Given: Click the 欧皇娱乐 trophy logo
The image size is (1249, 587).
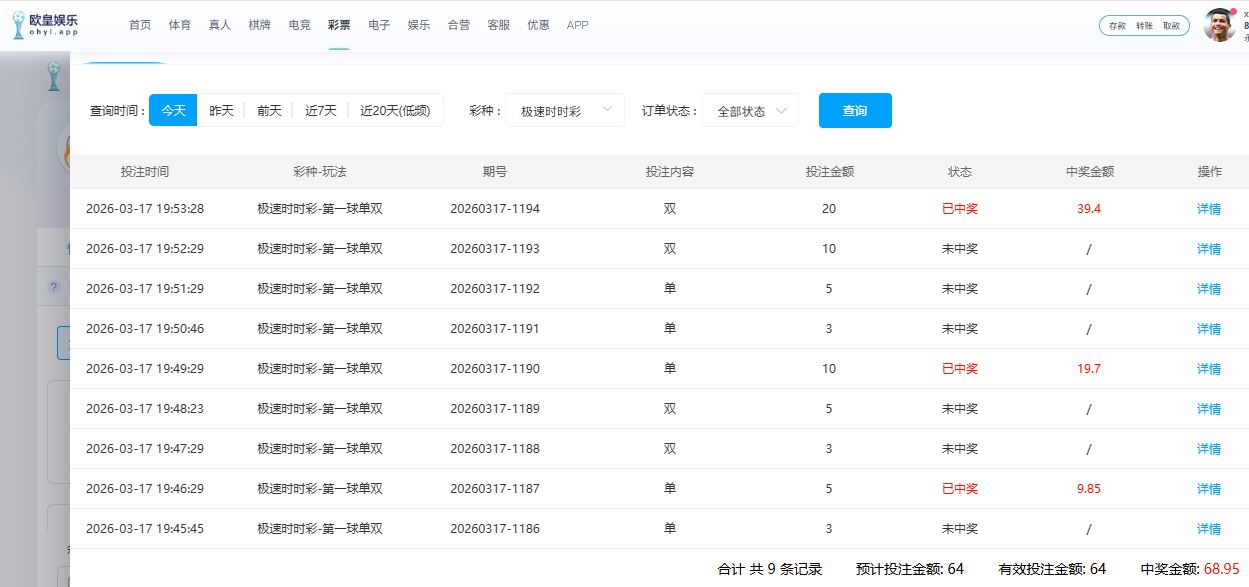Looking at the screenshot, I should 19,25.
